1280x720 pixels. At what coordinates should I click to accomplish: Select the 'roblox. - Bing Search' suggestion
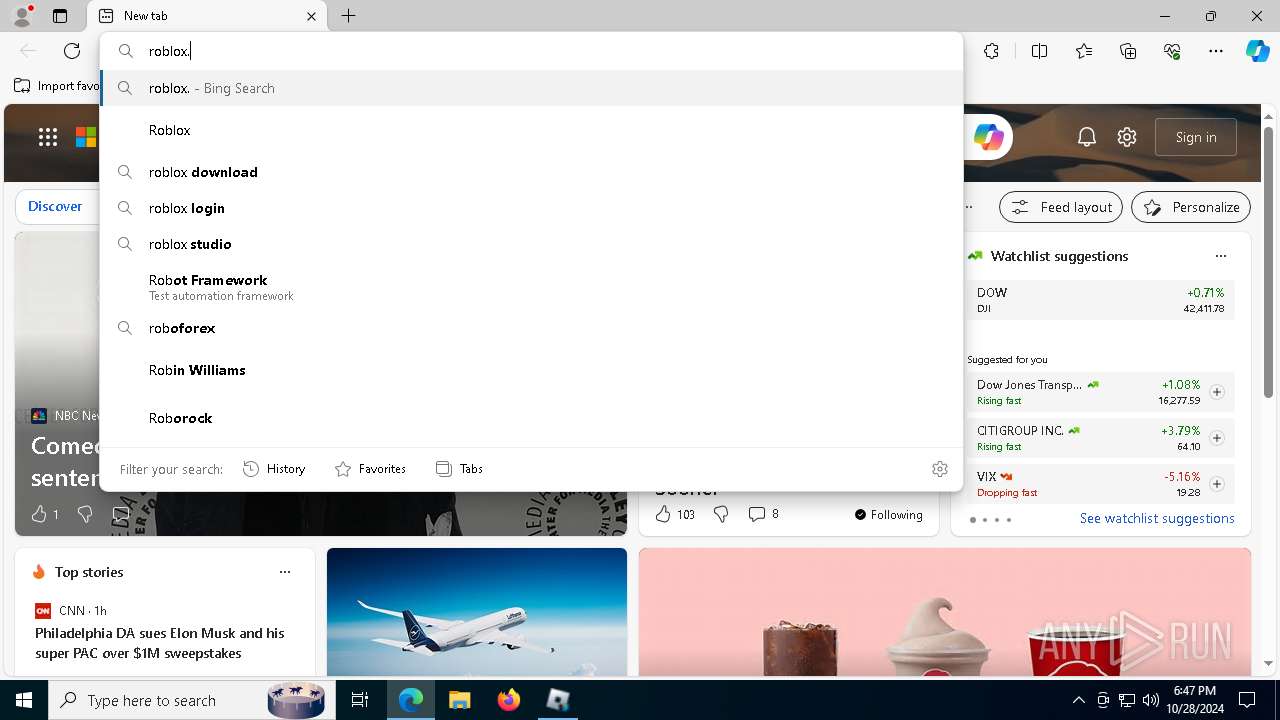click(532, 88)
